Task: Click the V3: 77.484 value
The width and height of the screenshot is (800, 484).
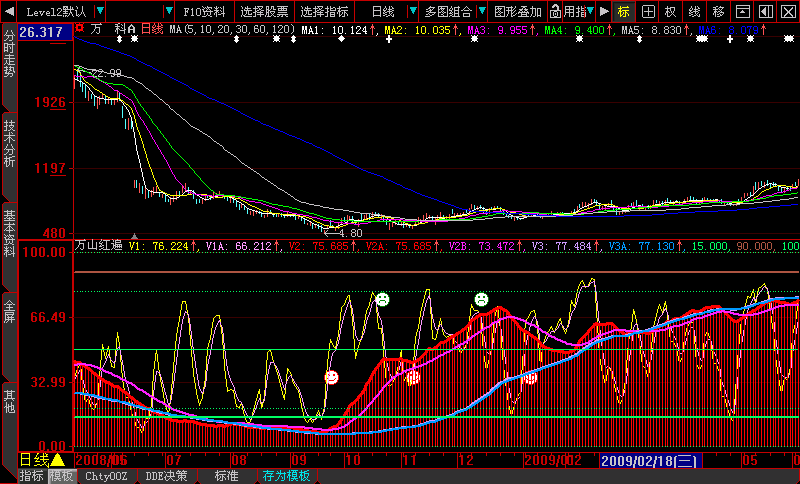Action: click(x=566, y=246)
